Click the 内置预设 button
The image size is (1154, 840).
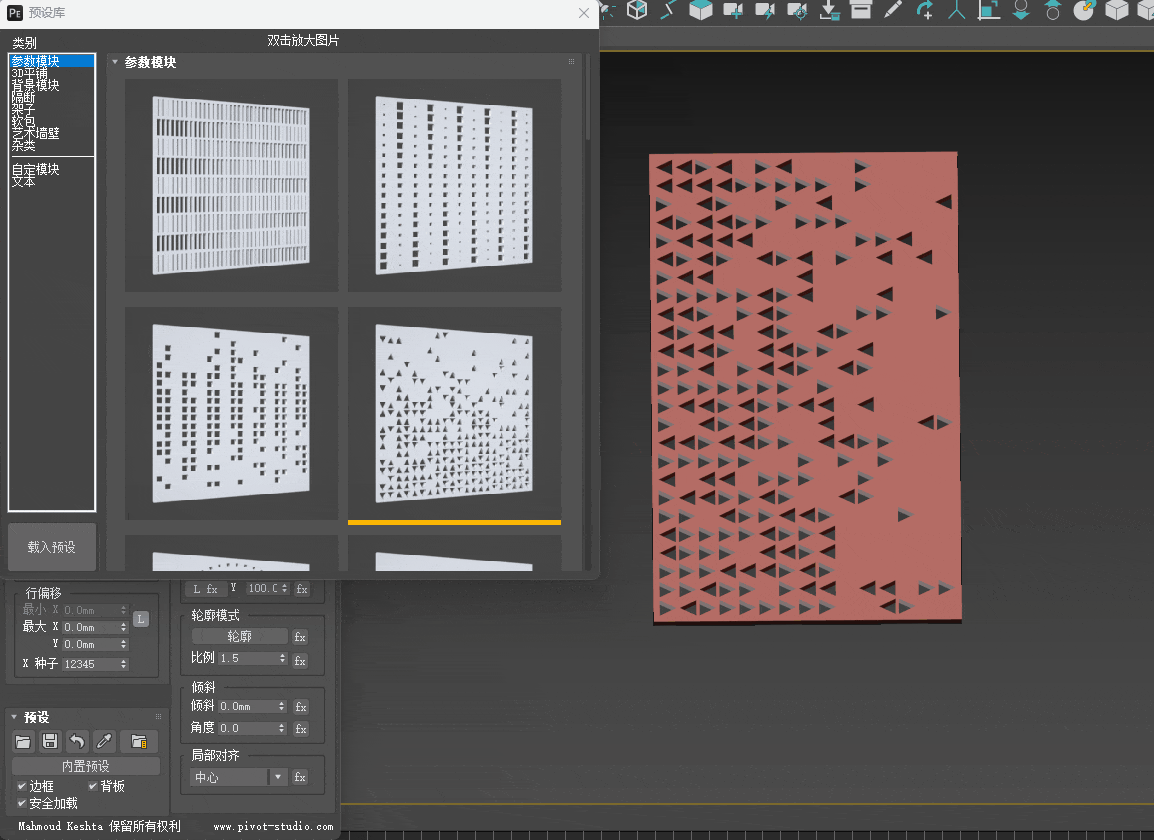[86, 766]
